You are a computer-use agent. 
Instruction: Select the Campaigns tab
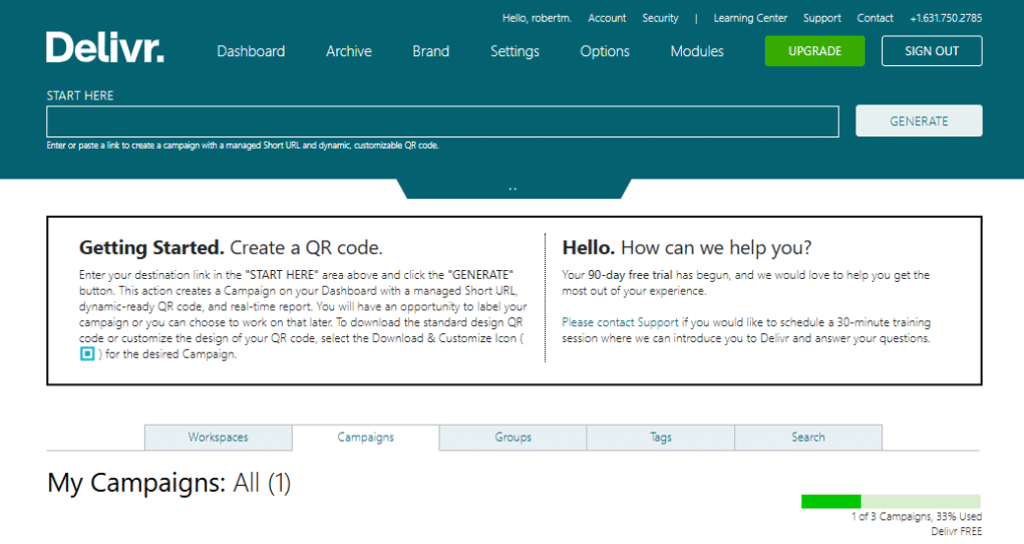(366, 438)
